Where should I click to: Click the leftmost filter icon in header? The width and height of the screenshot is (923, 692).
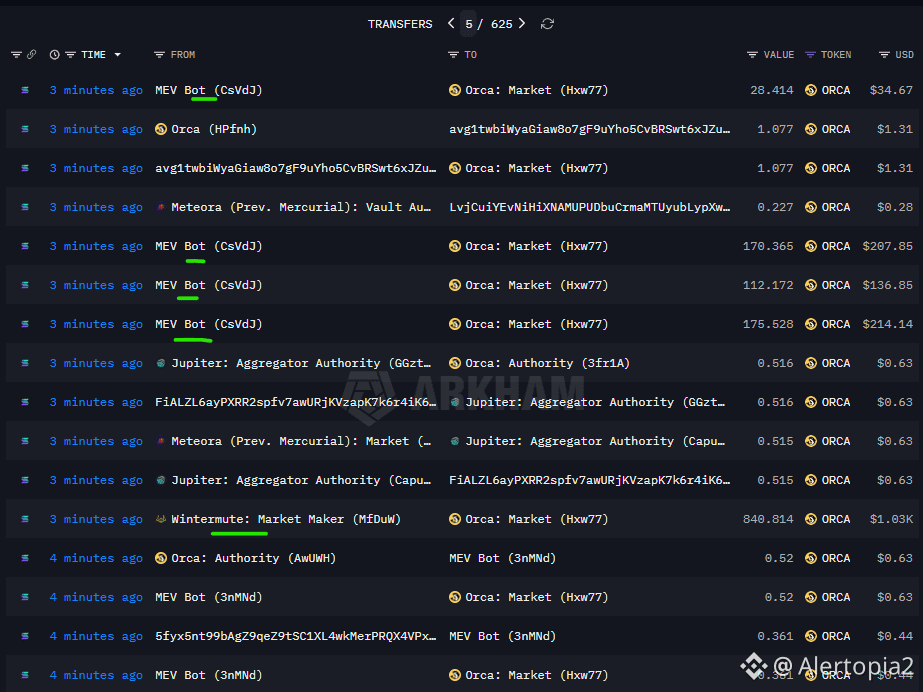click(16, 55)
